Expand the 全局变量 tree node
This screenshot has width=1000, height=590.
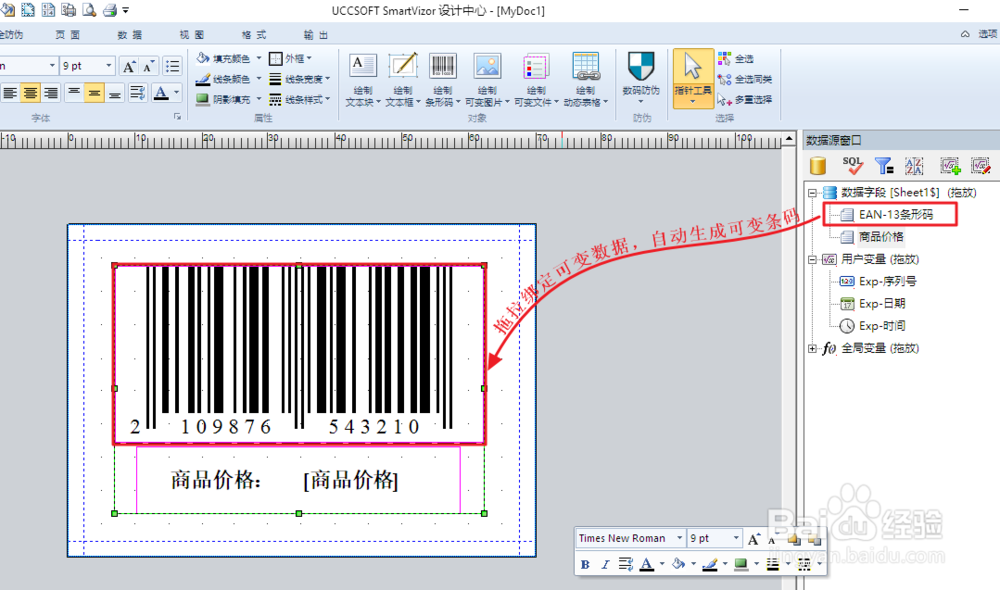812,348
